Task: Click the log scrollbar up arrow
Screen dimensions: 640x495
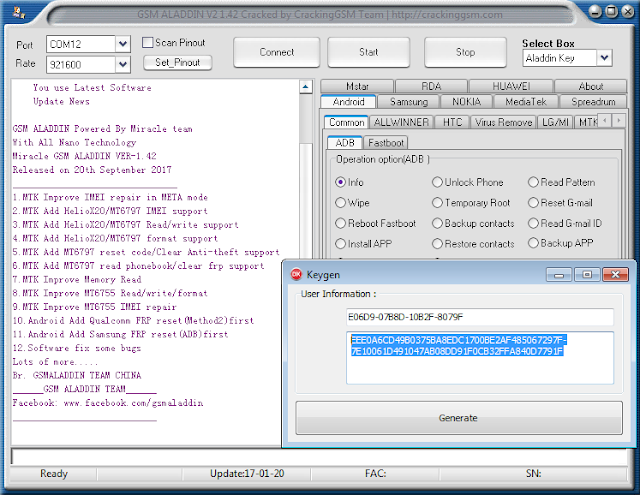Action: tap(305, 87)
